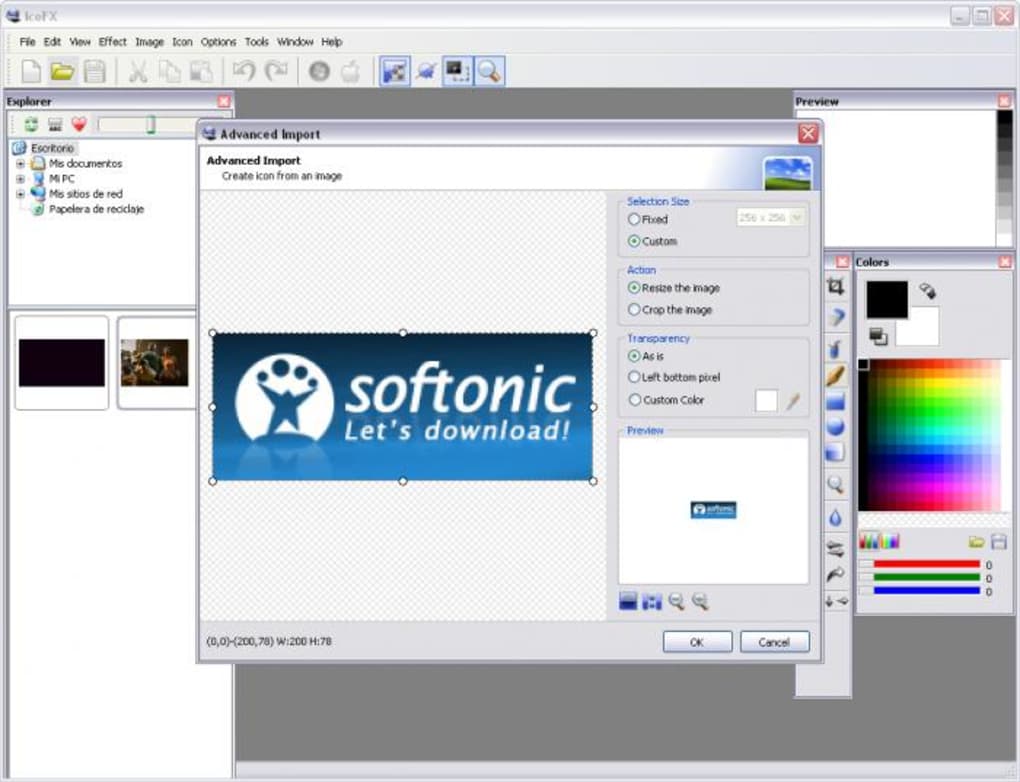
Task: Select Left bottom pixel transparency option
Action: pos(634,378)
